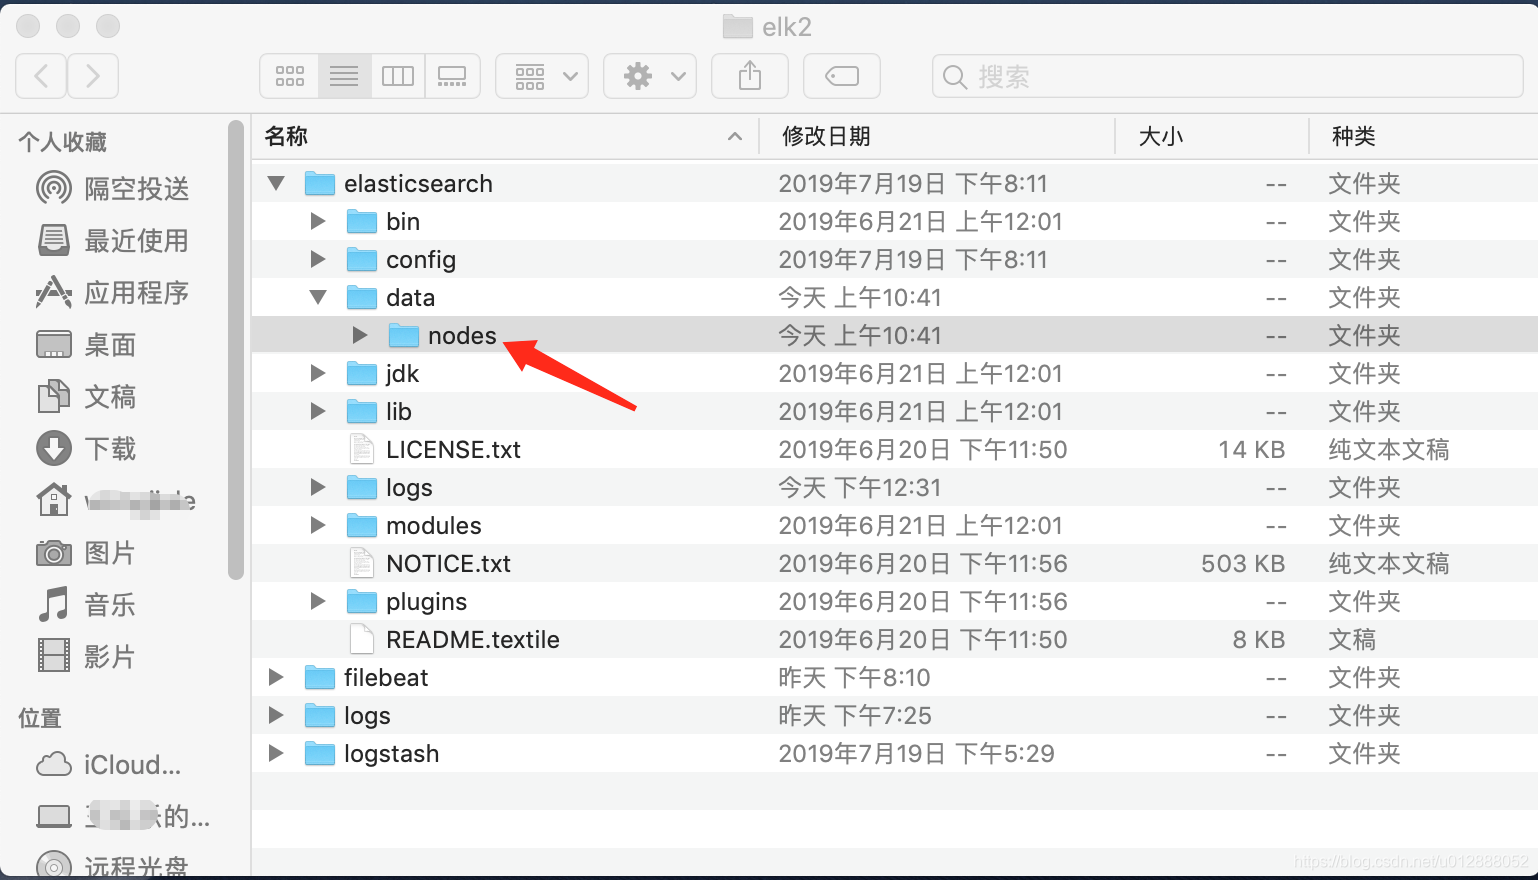Click the 昨天 下午8:10 date cell
Viewport: 1538px width, 880px height.
coord(854,677)
